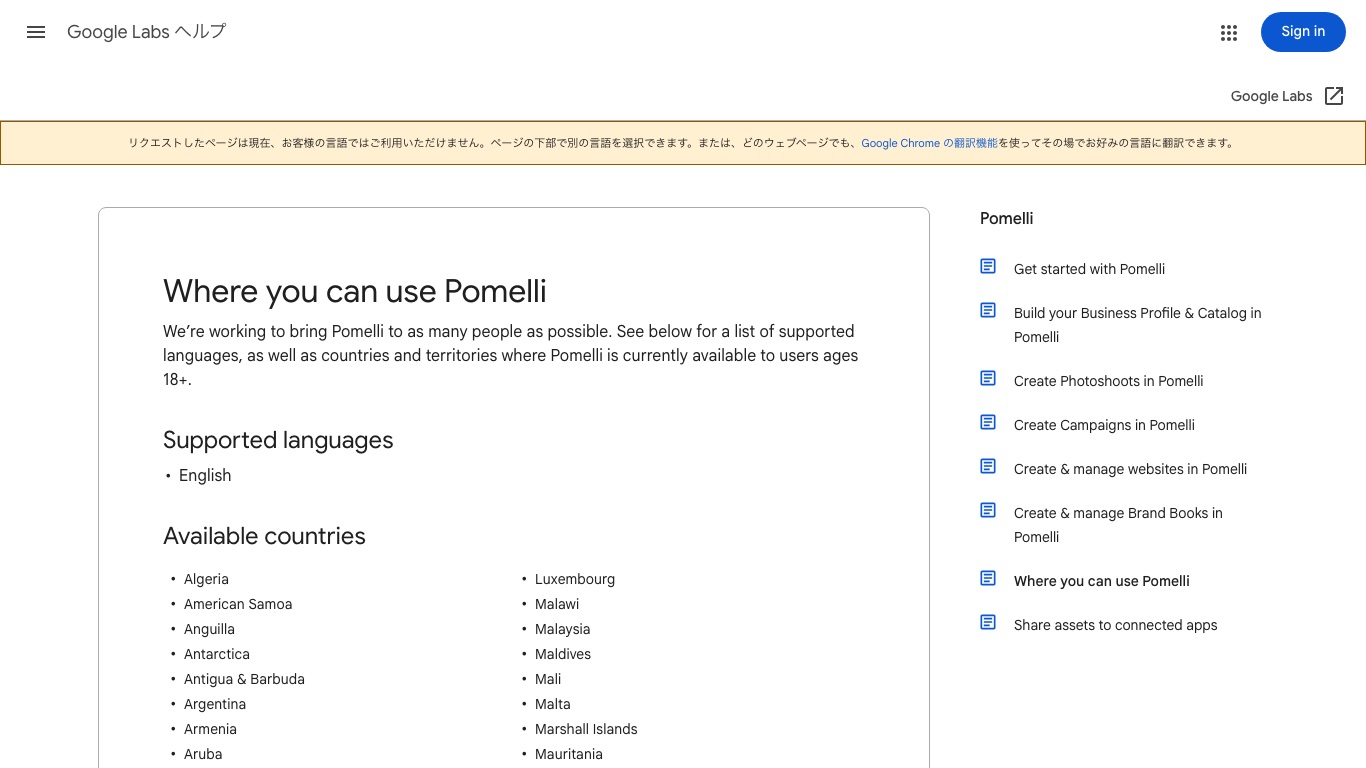Click Argentina in the country list
1366x768 pixels.
215,704
